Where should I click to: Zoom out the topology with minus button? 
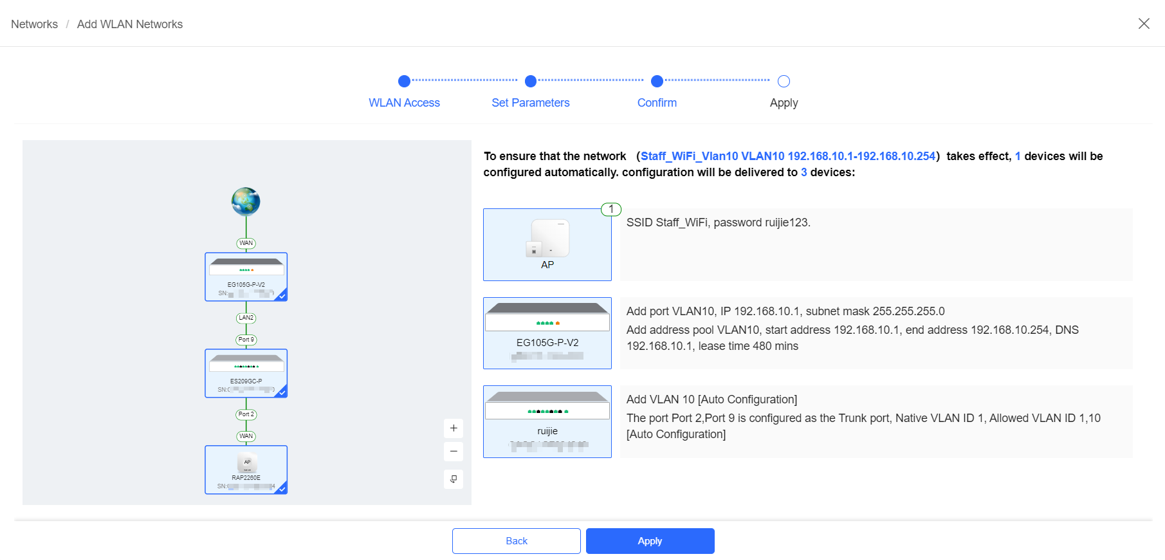click(x=453, y=452)
